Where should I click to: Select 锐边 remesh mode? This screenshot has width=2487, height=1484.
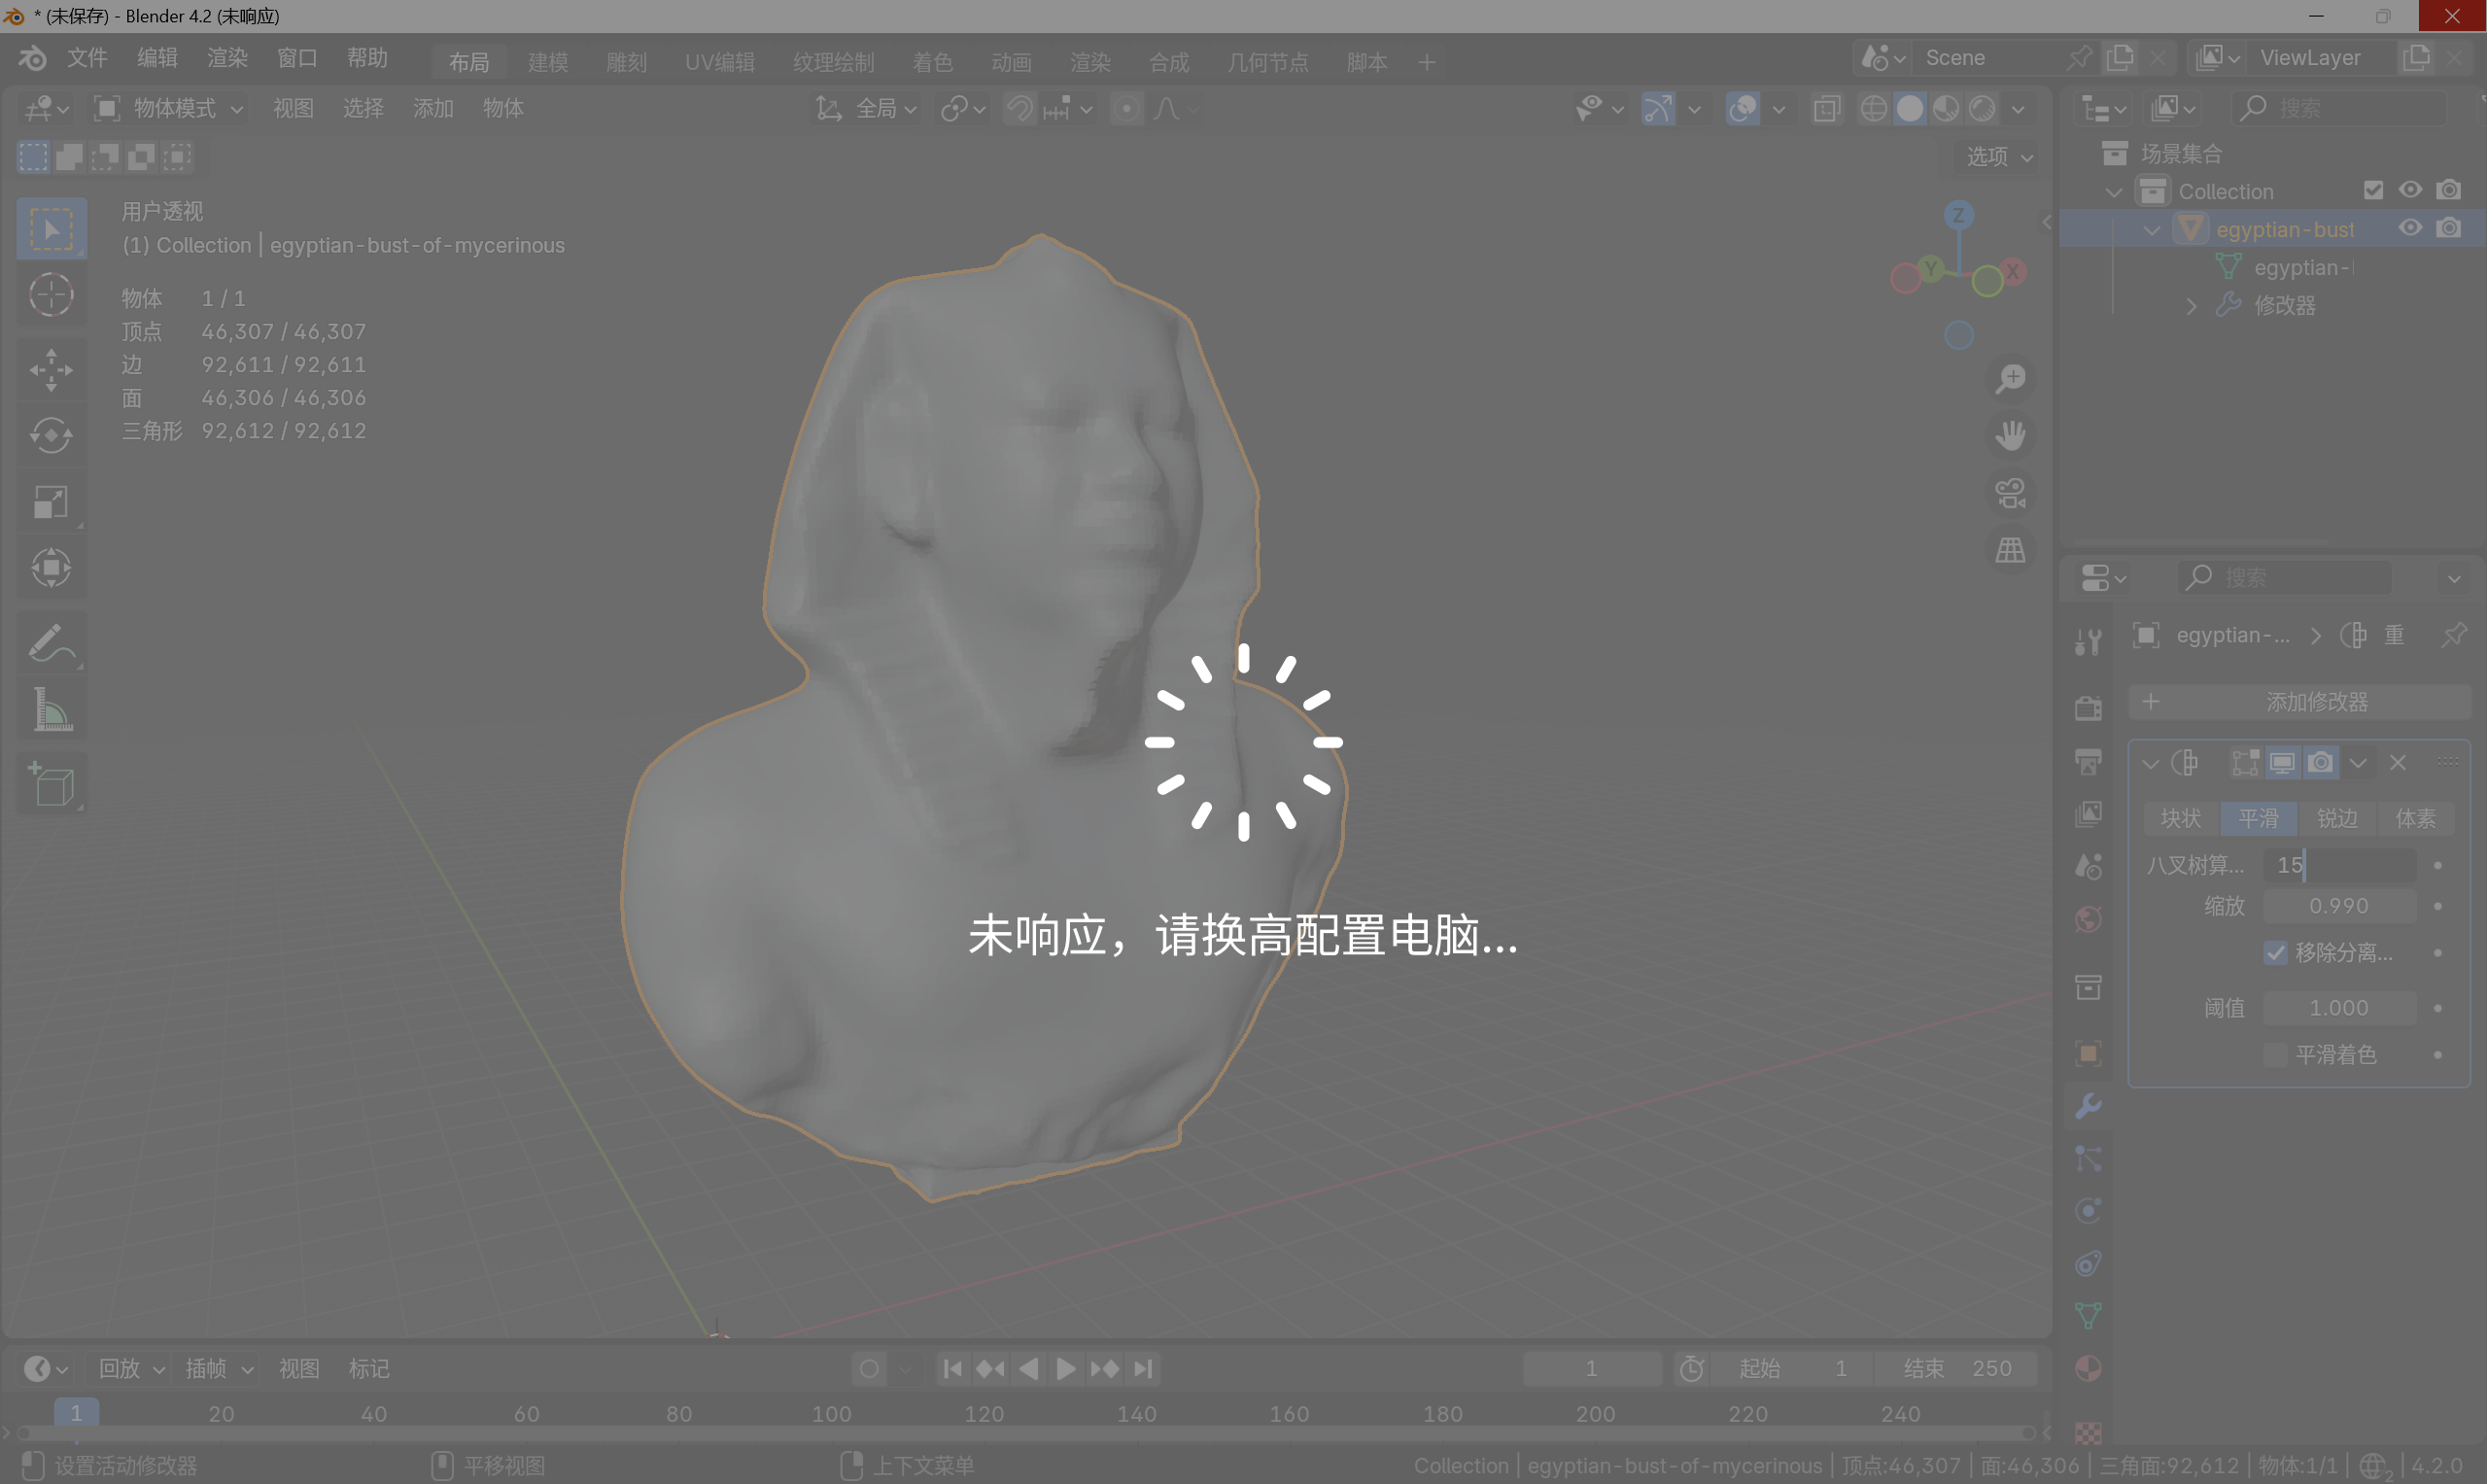point(2337,818)
